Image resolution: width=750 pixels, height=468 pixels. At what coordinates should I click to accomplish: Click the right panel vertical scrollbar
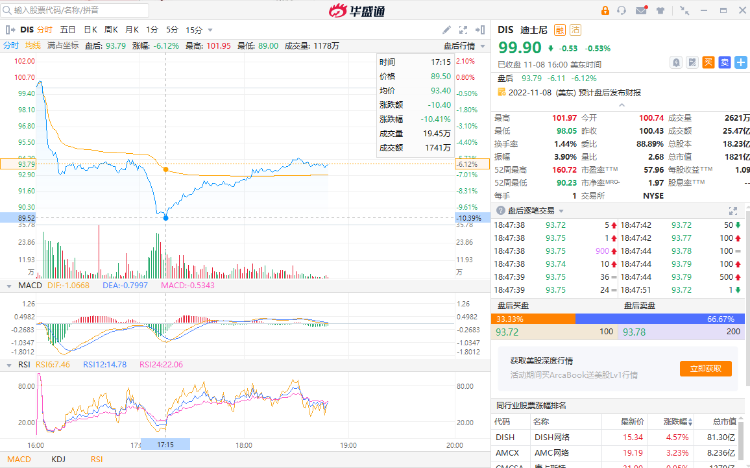(x=747, y=301)
